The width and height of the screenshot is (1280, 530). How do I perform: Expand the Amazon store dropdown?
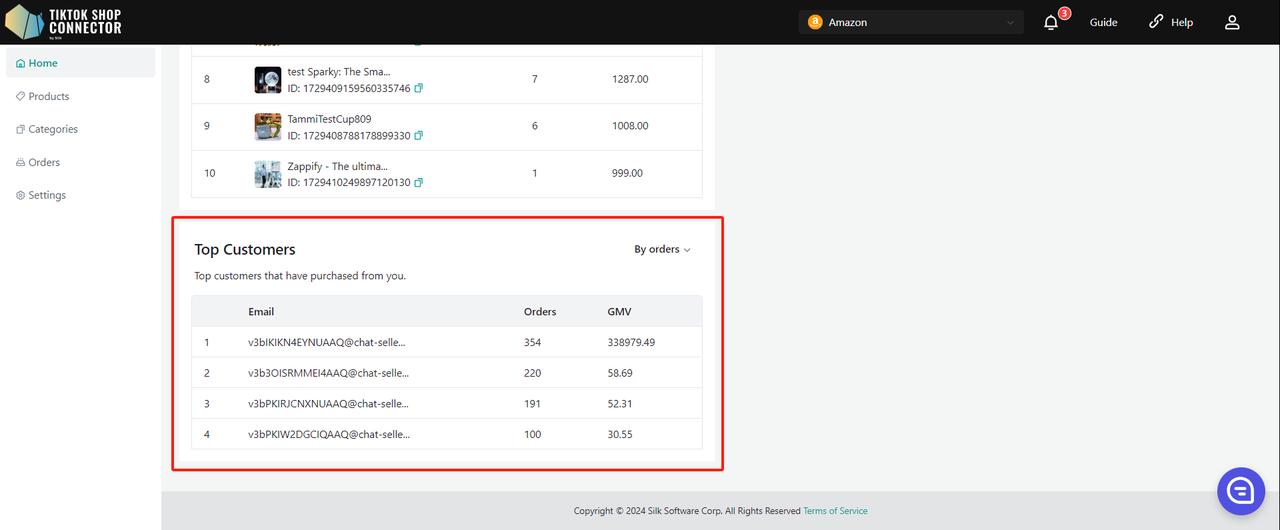1009,22
